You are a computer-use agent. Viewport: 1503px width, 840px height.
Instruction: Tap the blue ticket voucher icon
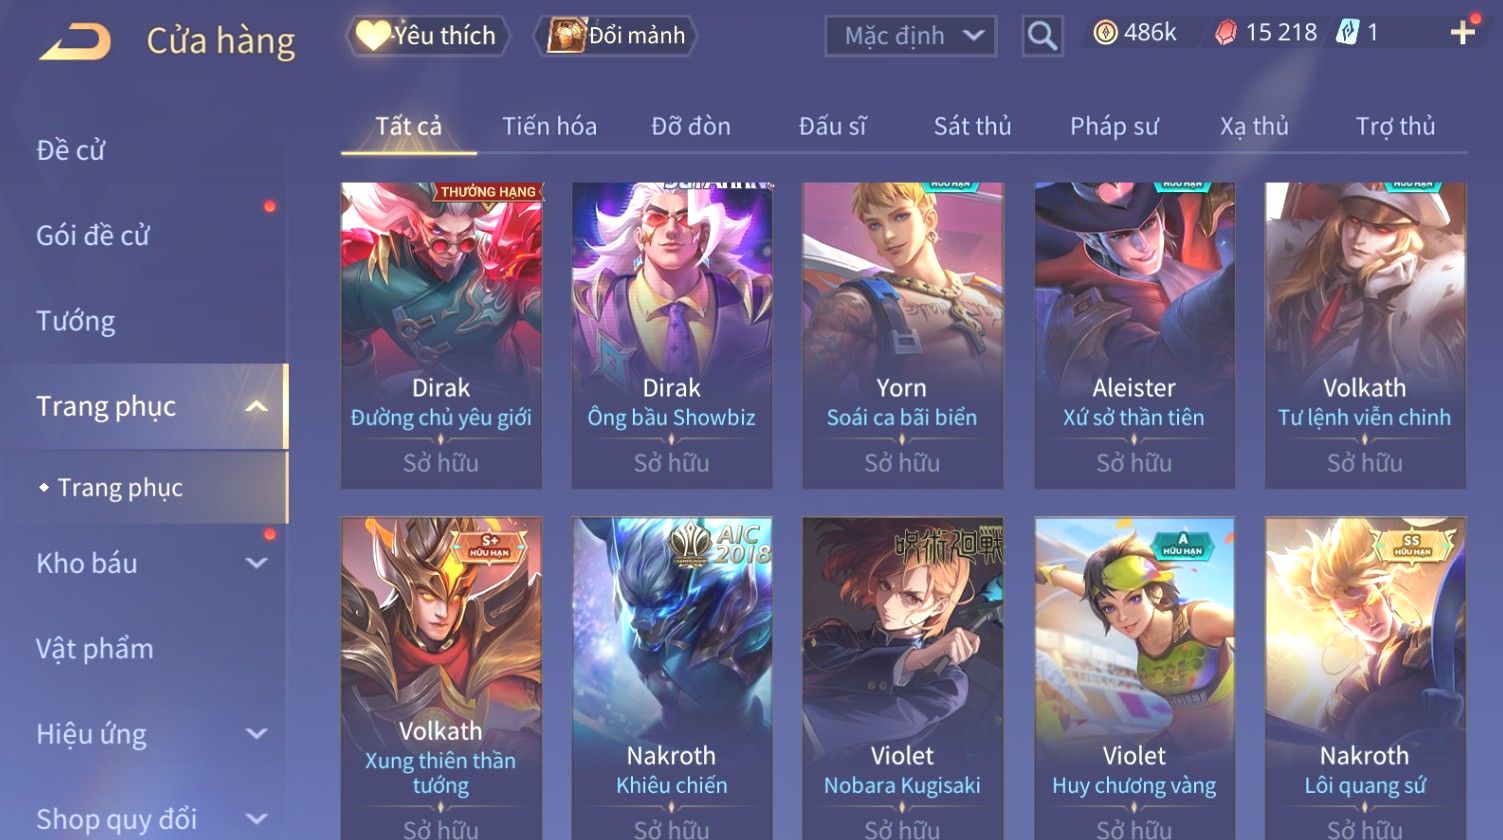(1347, 33)
